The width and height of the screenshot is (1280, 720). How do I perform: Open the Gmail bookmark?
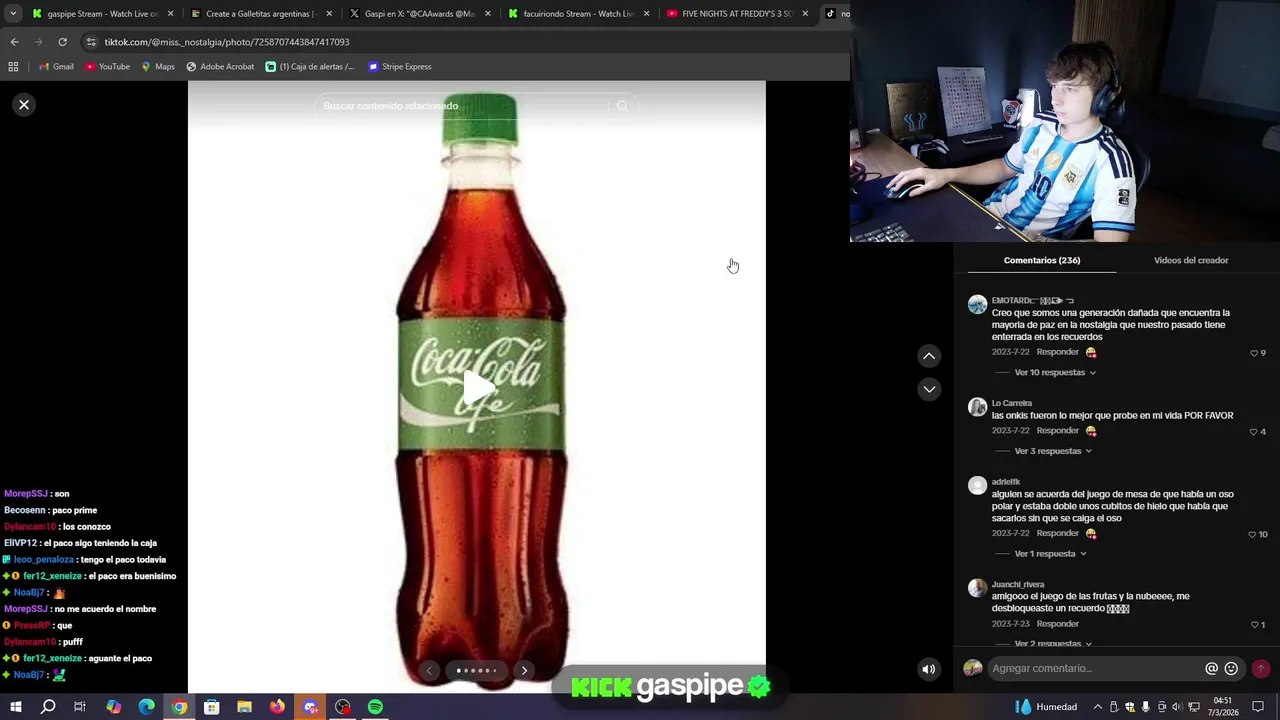[x=56, y=67]
